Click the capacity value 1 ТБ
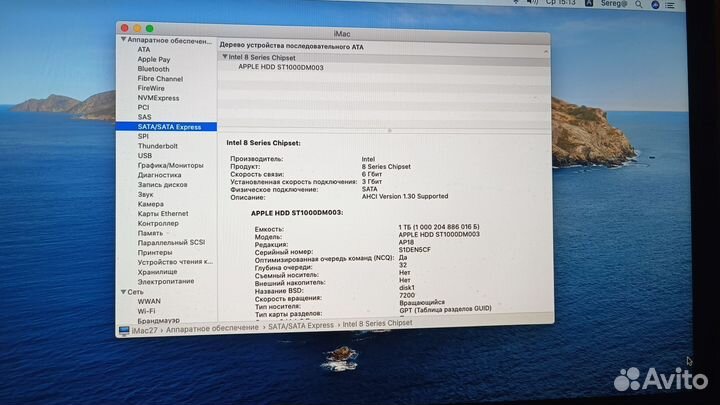Screen dimensions: 720x405 pos(439,227)
